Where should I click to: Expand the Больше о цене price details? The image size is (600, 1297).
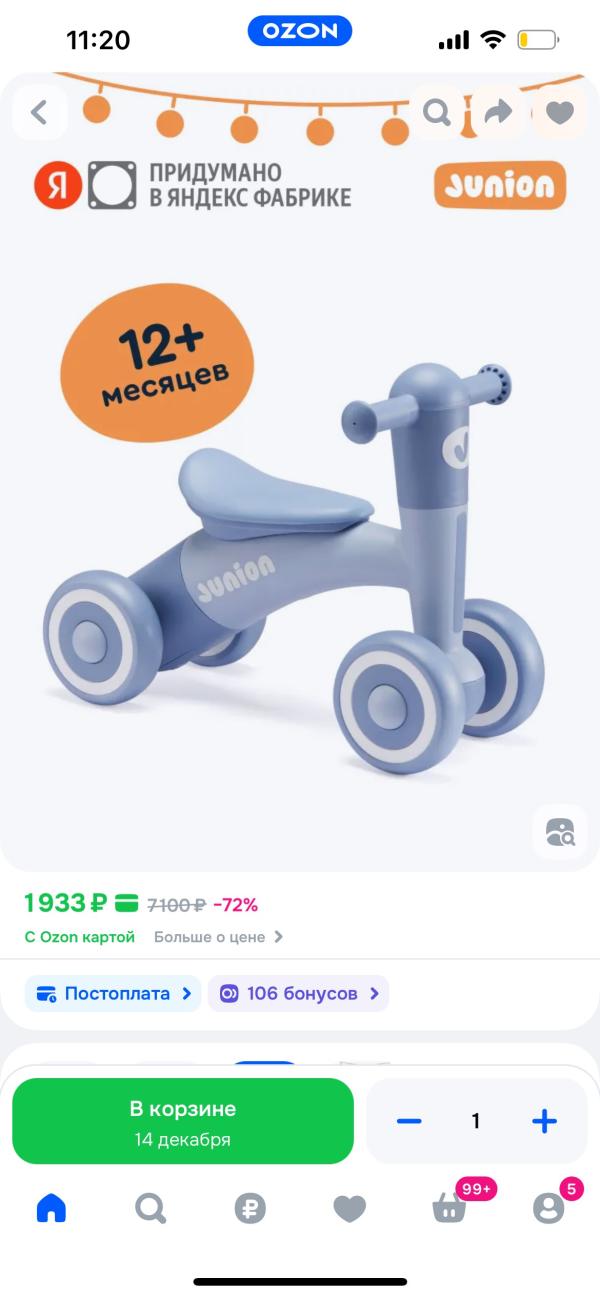219,937
